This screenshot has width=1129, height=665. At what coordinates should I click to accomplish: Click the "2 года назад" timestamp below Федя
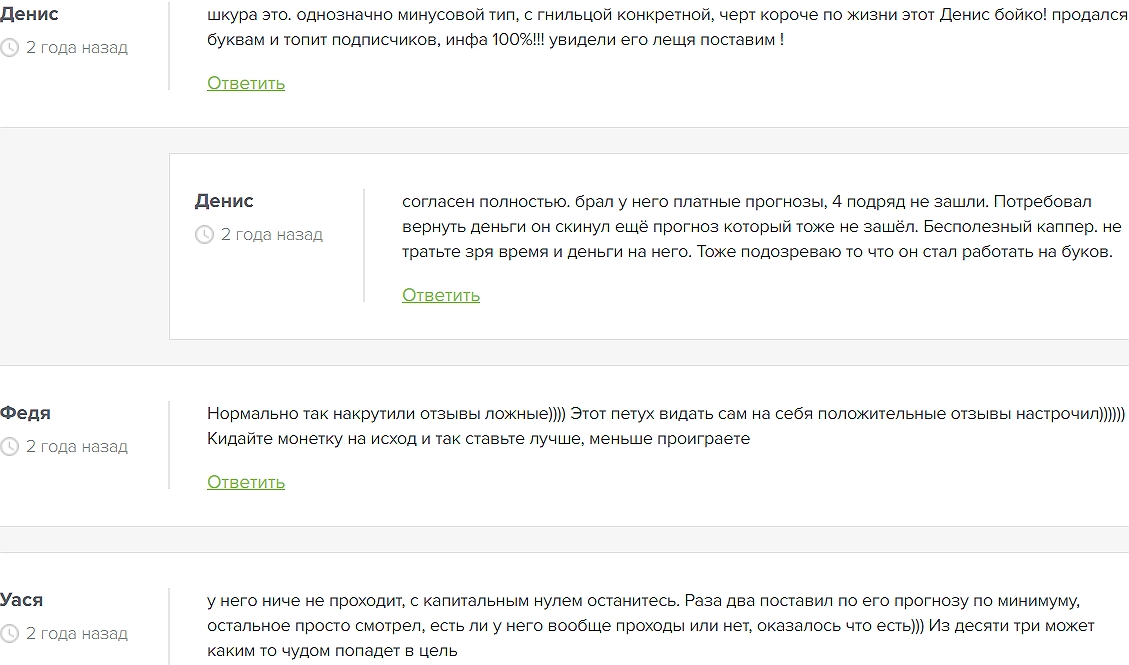77,447
